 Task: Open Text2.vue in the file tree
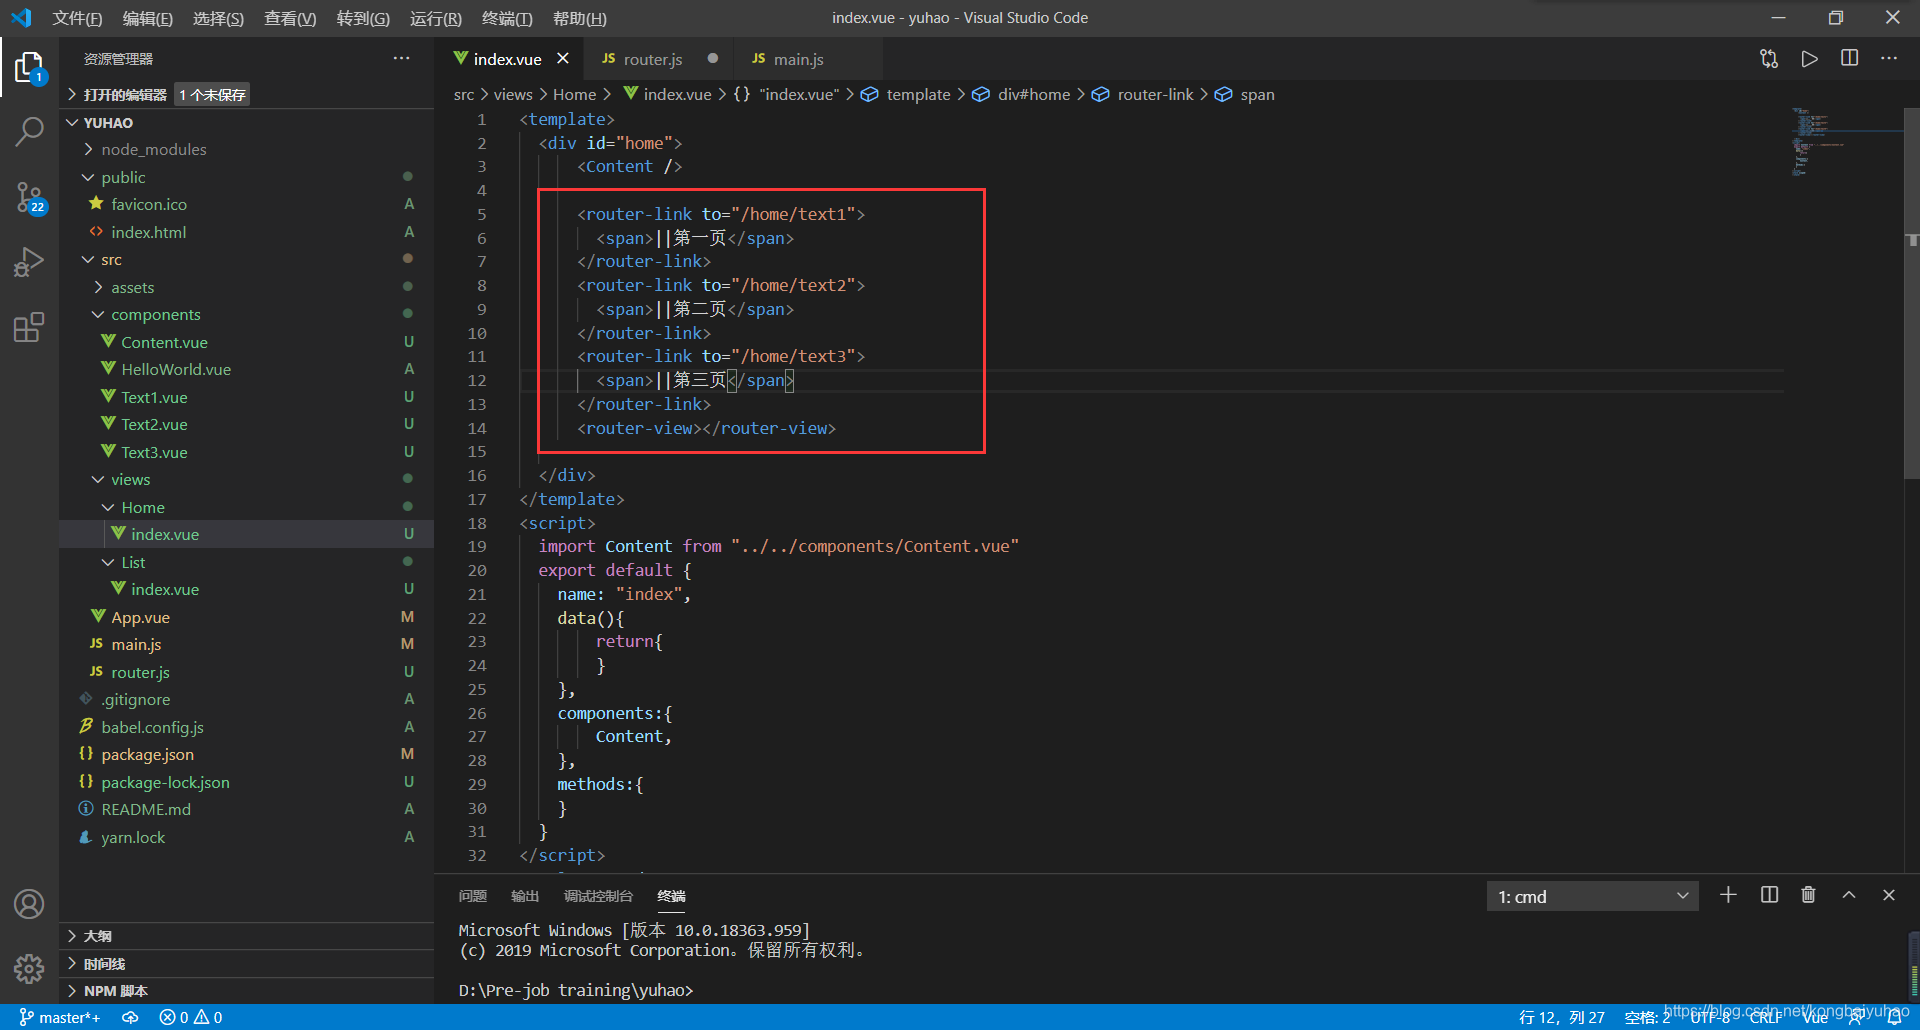coord(247,424)
